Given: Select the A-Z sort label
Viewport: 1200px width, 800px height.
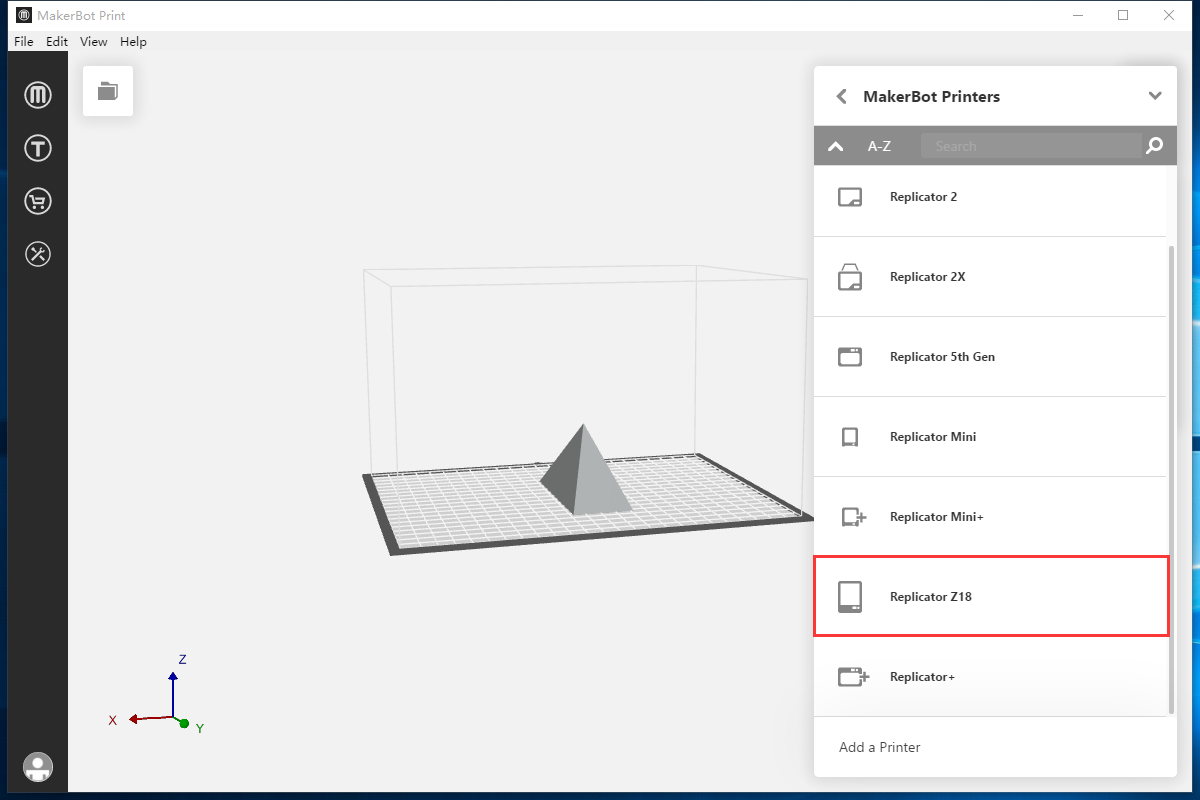Looking at the screenshot, I should (879, 146).
